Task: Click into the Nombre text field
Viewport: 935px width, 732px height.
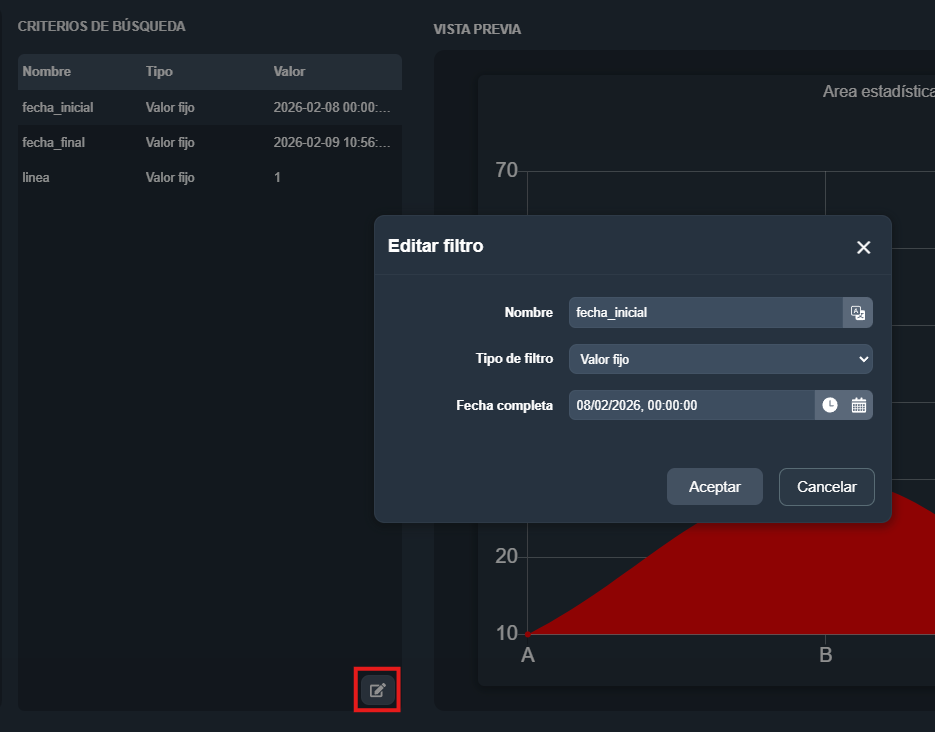Action: 705,313
